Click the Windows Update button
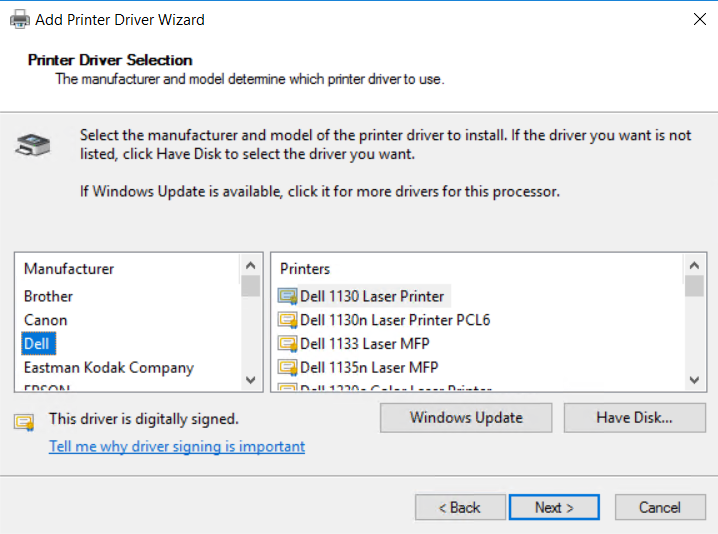718x534 pixels. pyautogui.click(x=466, y=418)
